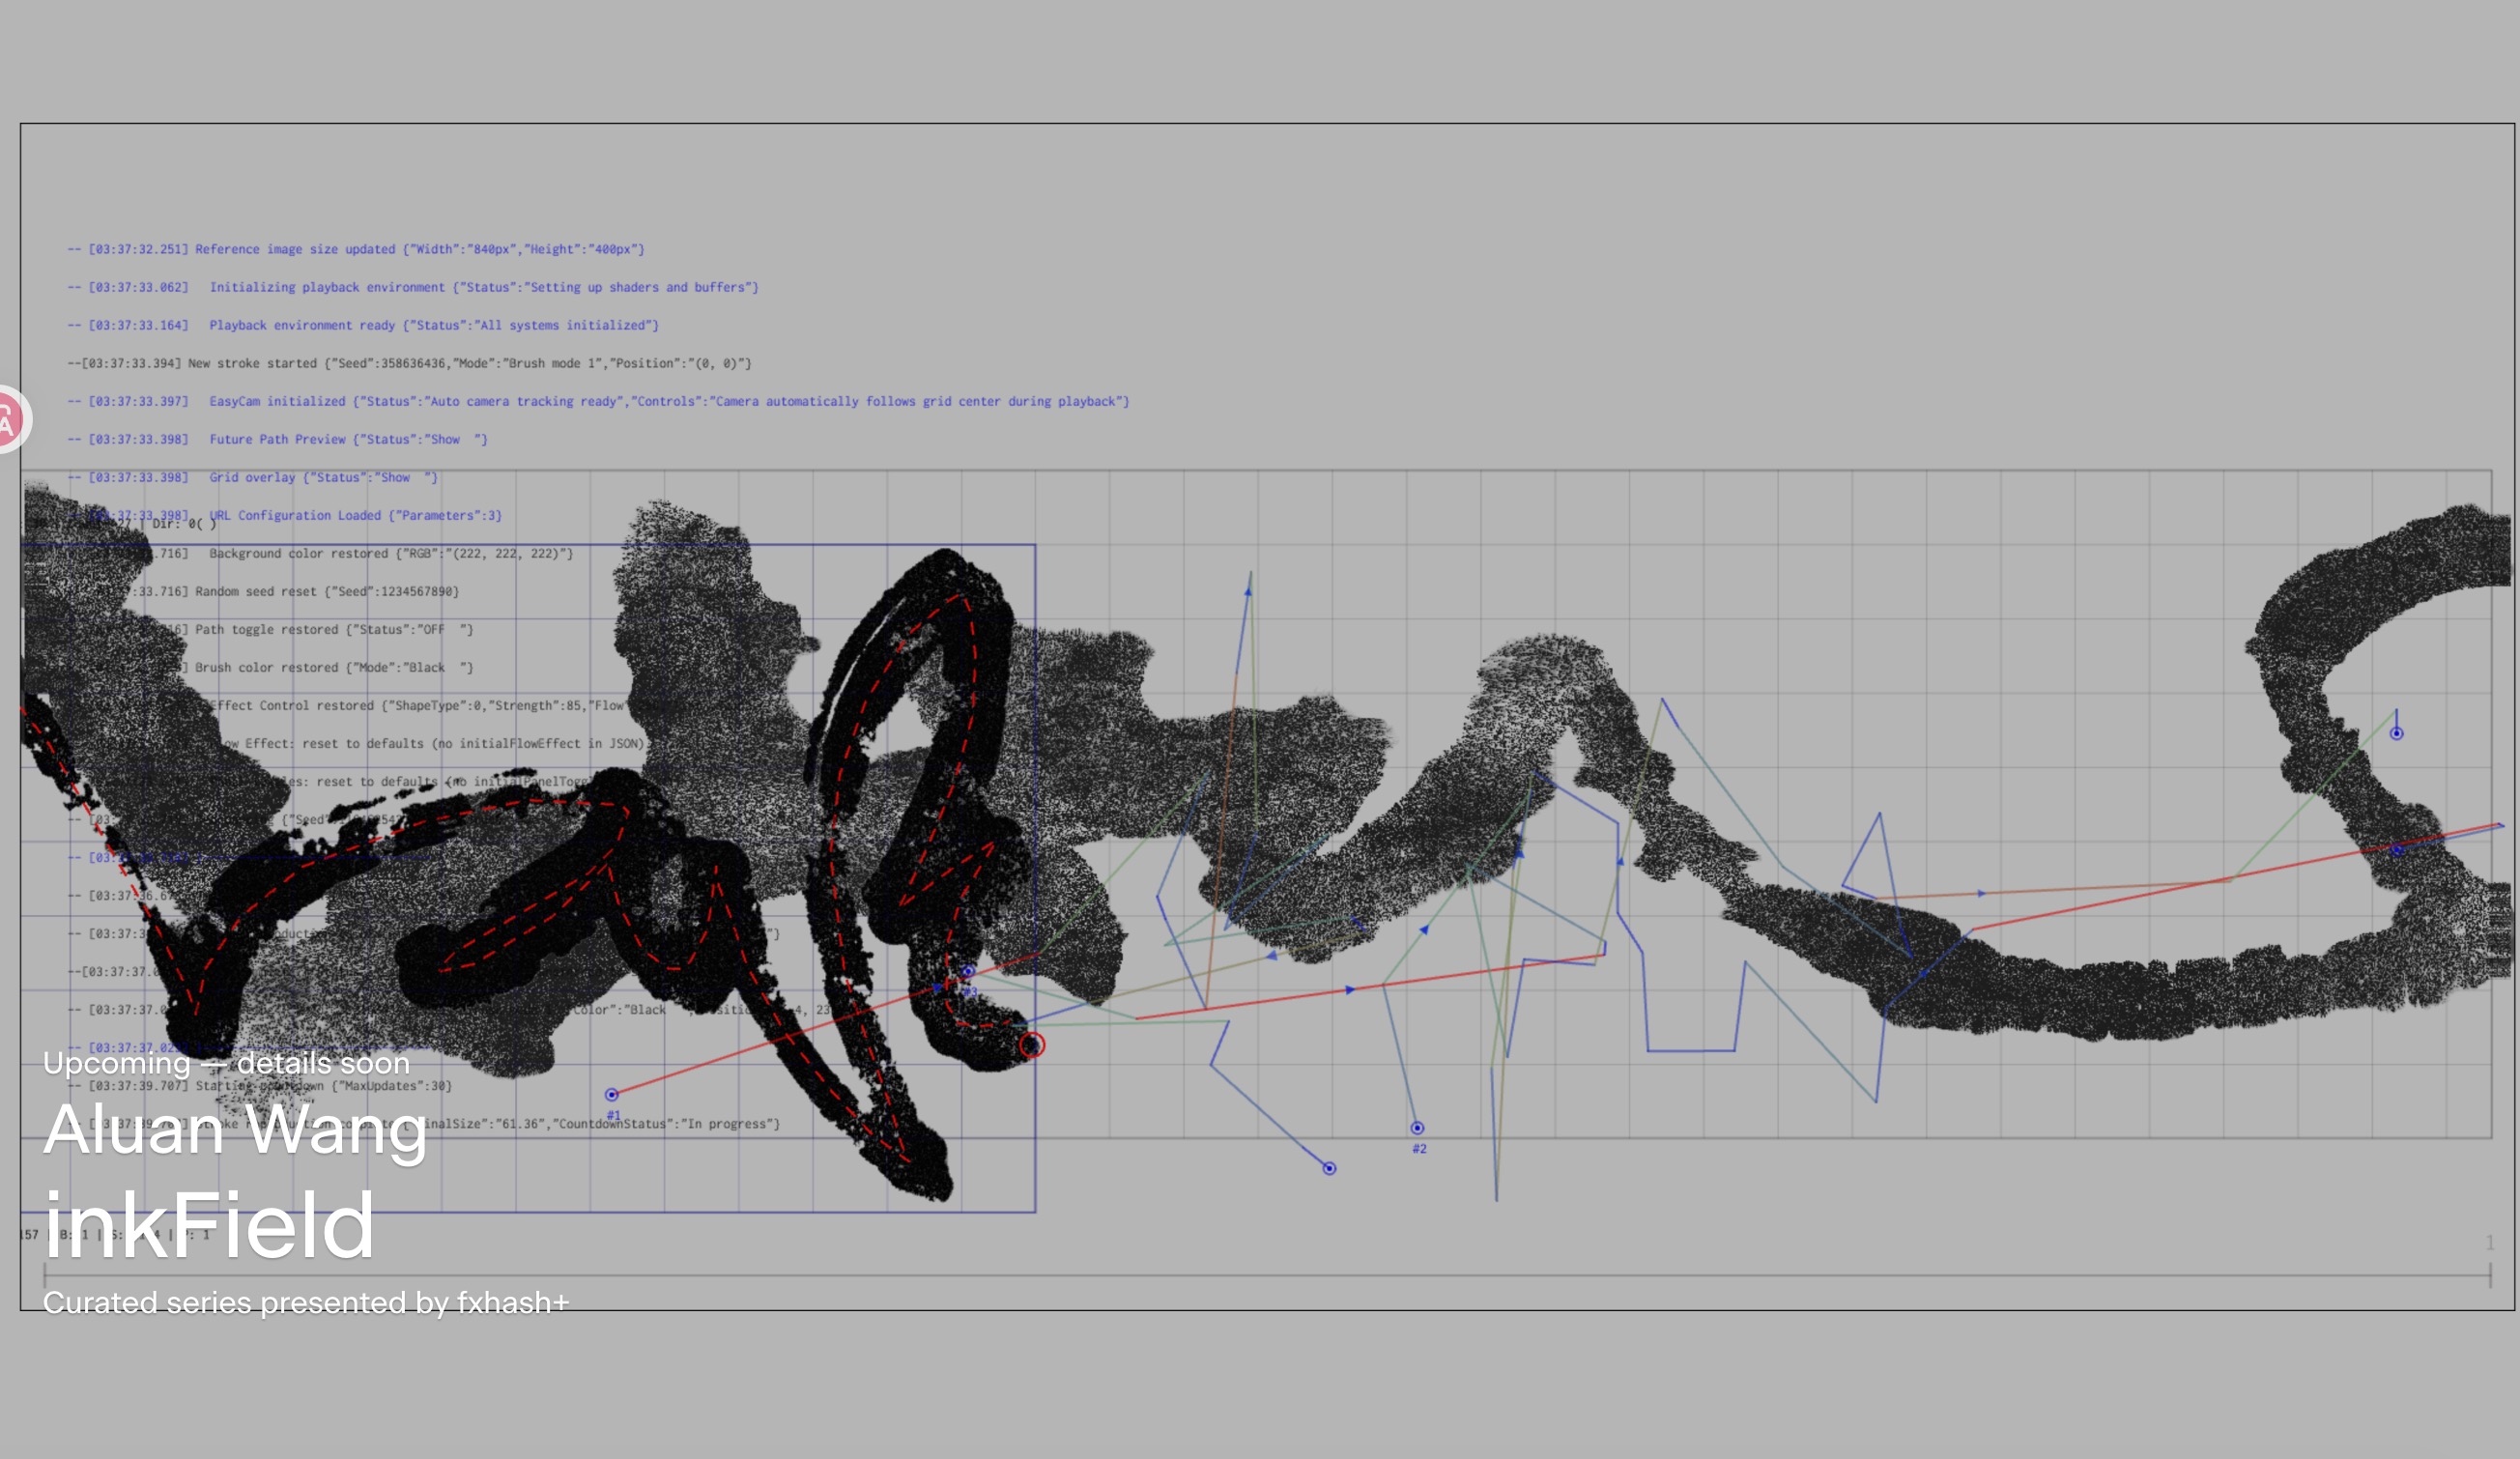Click log line 'Initializing playback environment'
The image size is (2520, 1459).
click(x=413, y=287)
